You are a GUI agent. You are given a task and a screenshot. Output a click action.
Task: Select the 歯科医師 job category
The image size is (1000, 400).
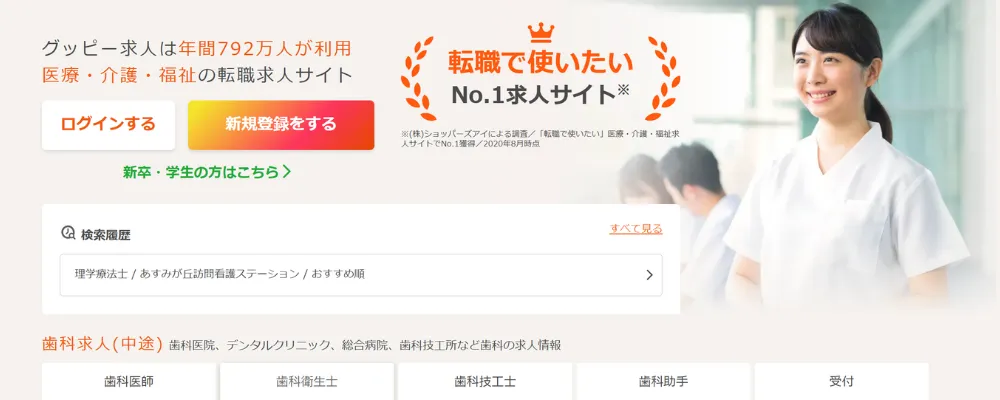click(129, 381)
